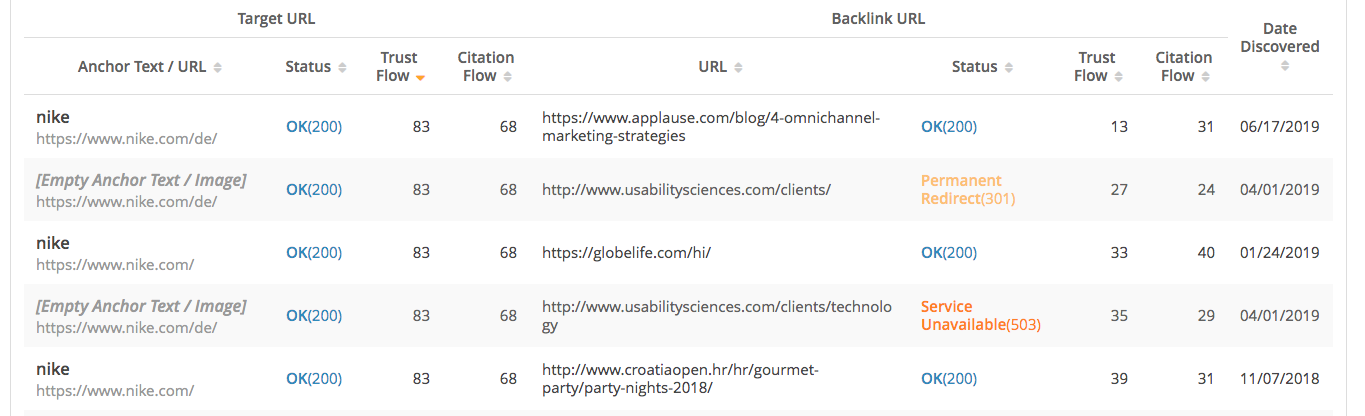Sort by the Target URL Status column
The image size is (1365, 416).
[x=342, y=67]
